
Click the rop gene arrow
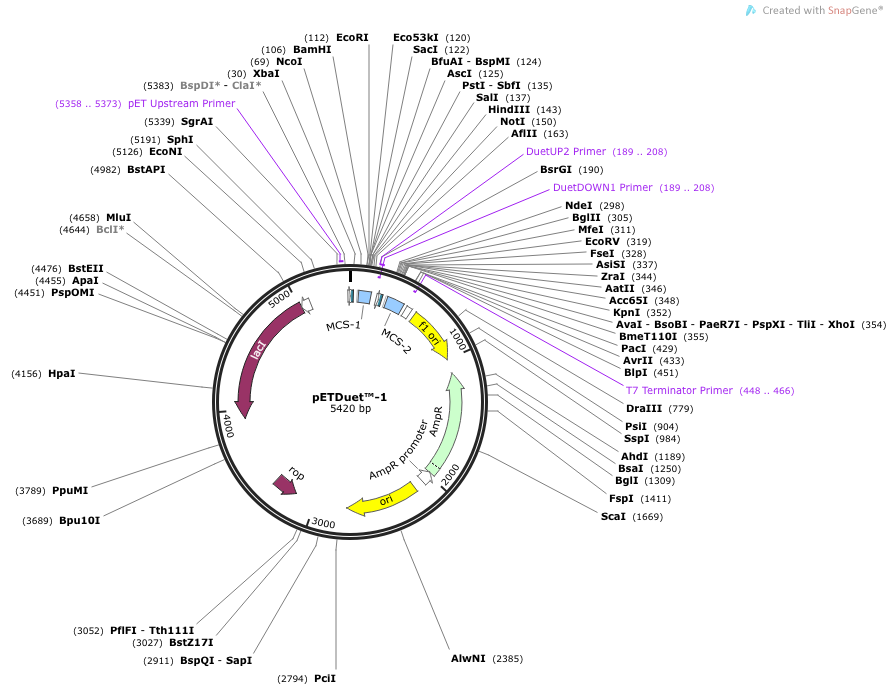tap(285, 483)
